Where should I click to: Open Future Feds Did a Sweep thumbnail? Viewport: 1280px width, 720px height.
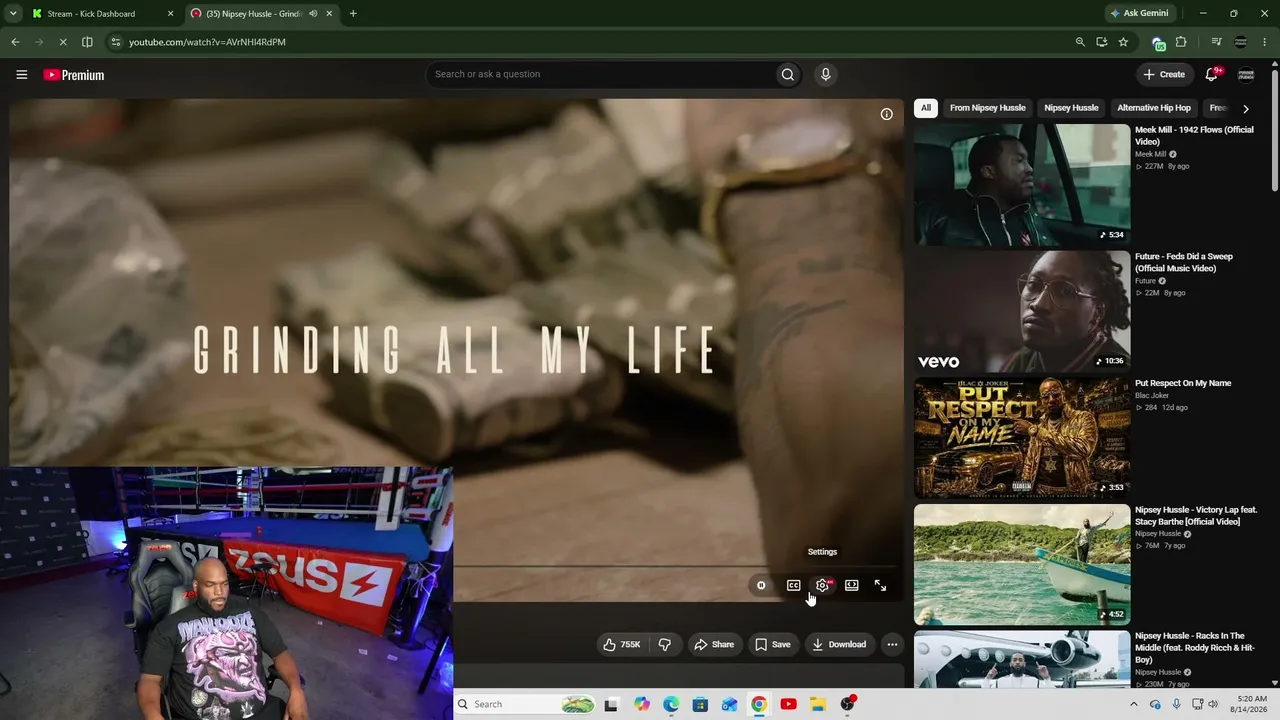(x=1022, y=311)
